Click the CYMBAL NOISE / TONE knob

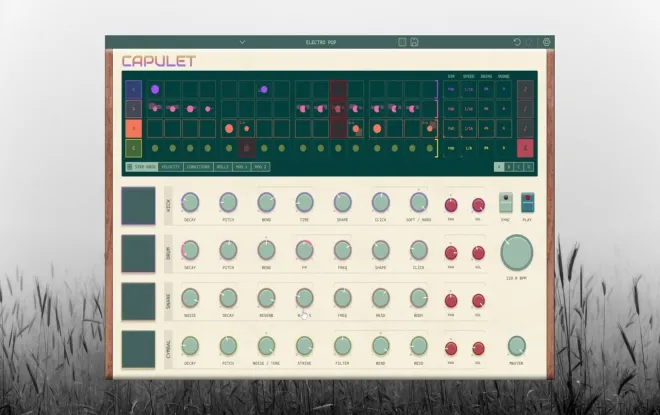[266, 346]
